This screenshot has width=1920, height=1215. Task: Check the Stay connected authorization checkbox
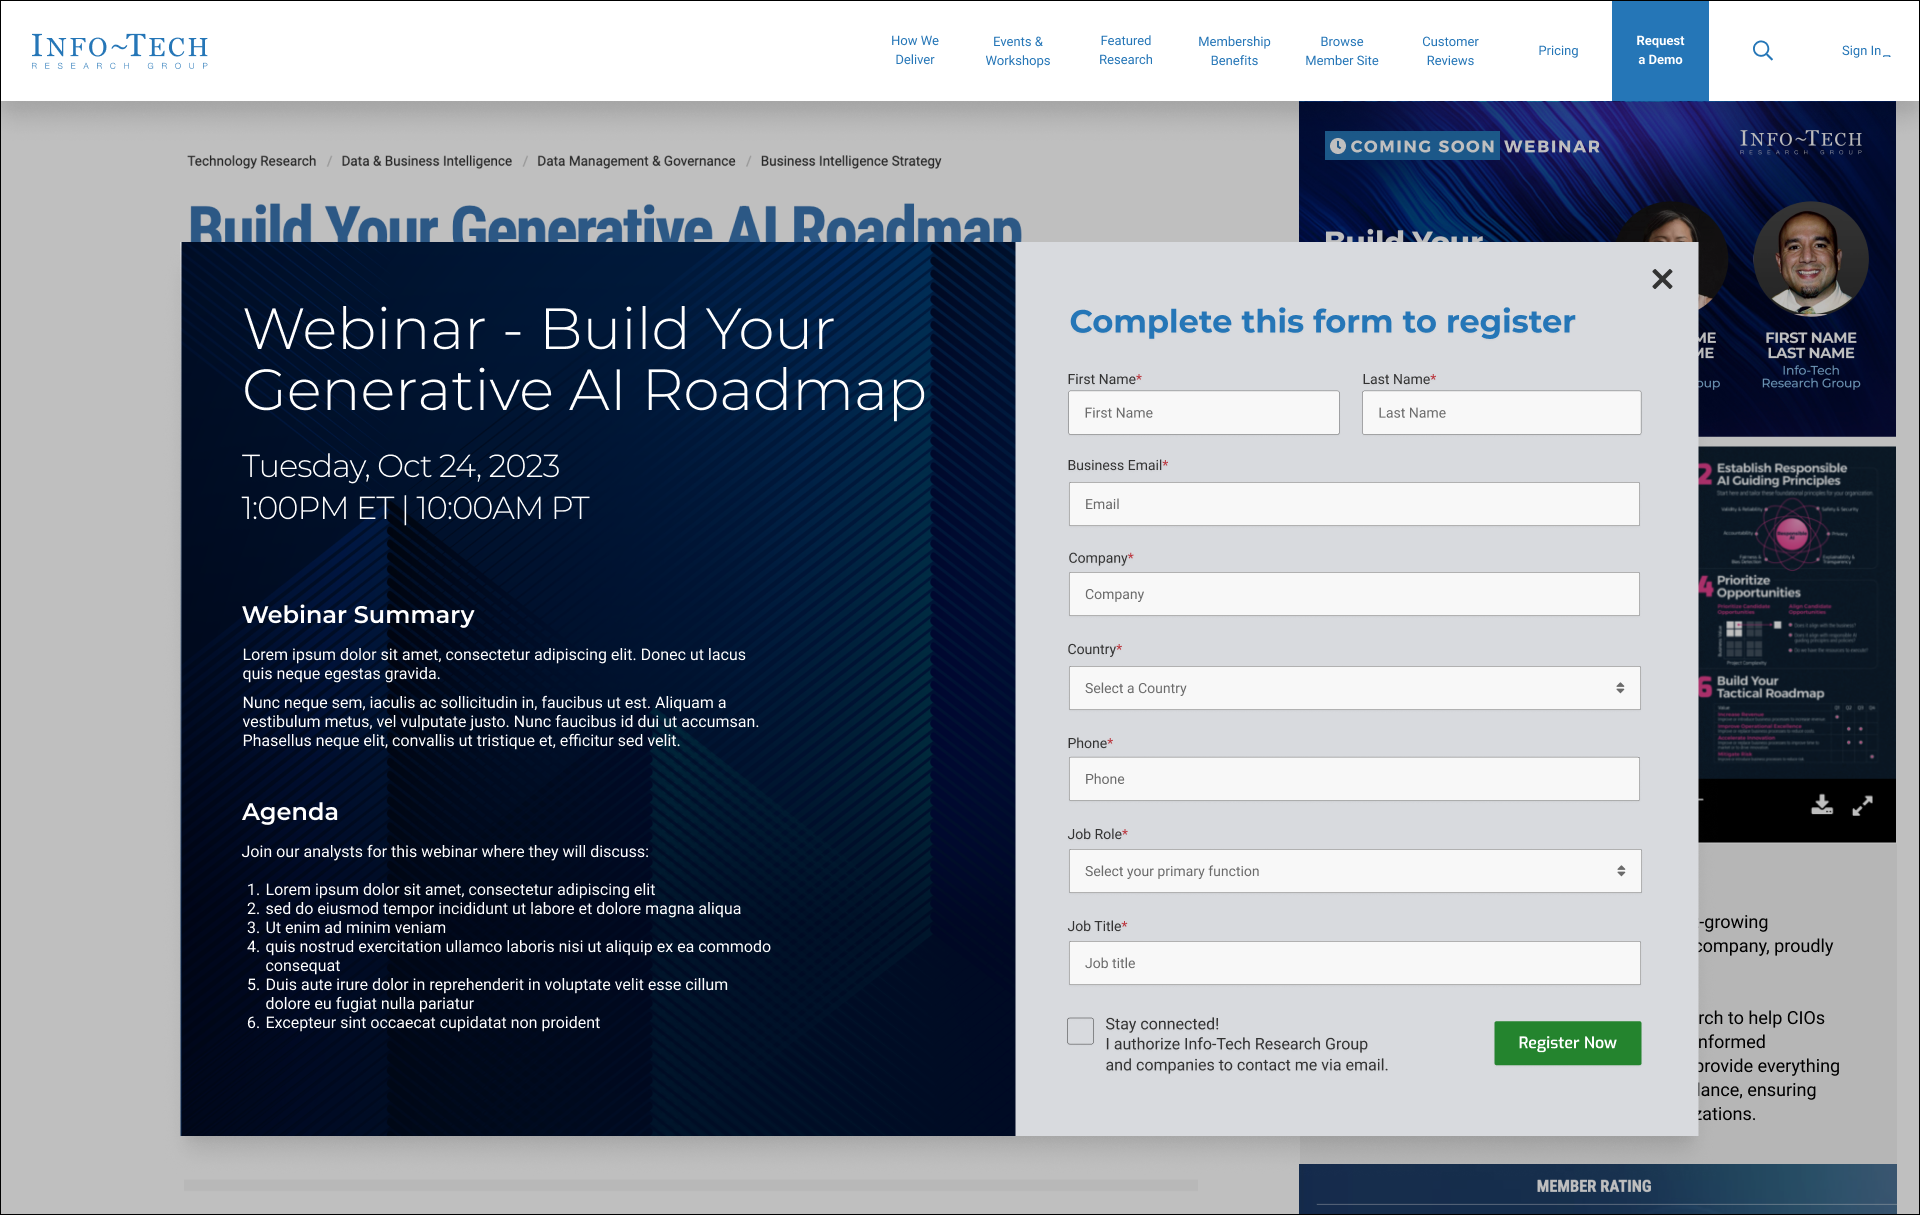pos(1080,1031)
